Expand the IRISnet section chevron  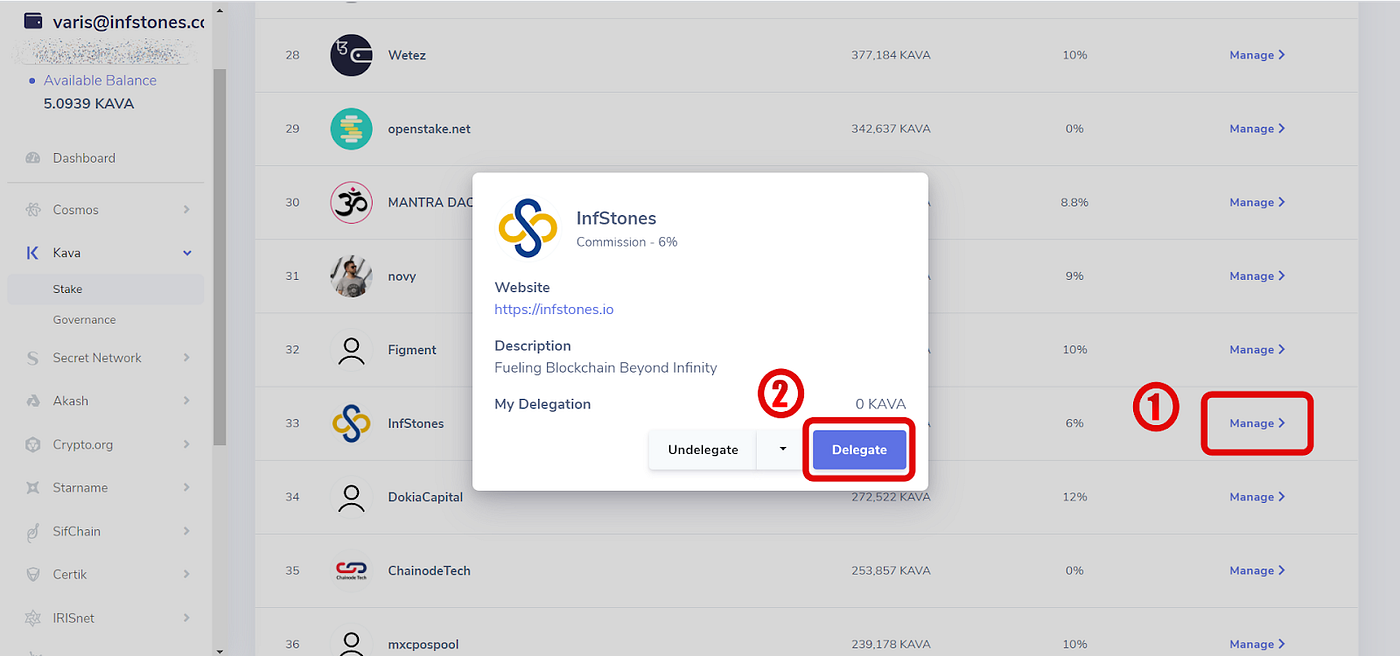coord(187,618)
